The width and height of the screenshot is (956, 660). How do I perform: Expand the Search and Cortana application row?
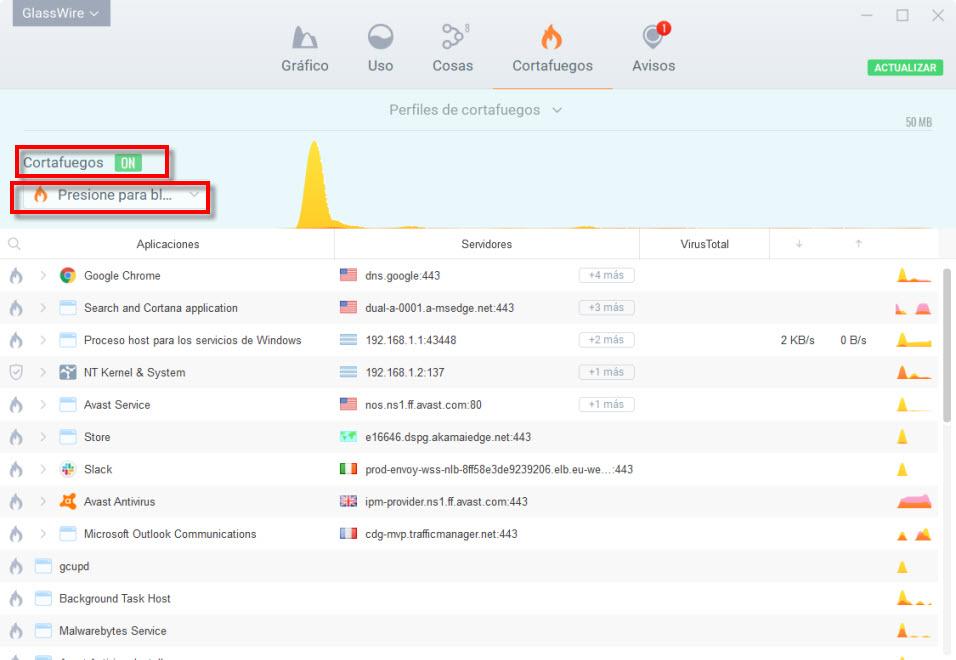click(43, 308)
